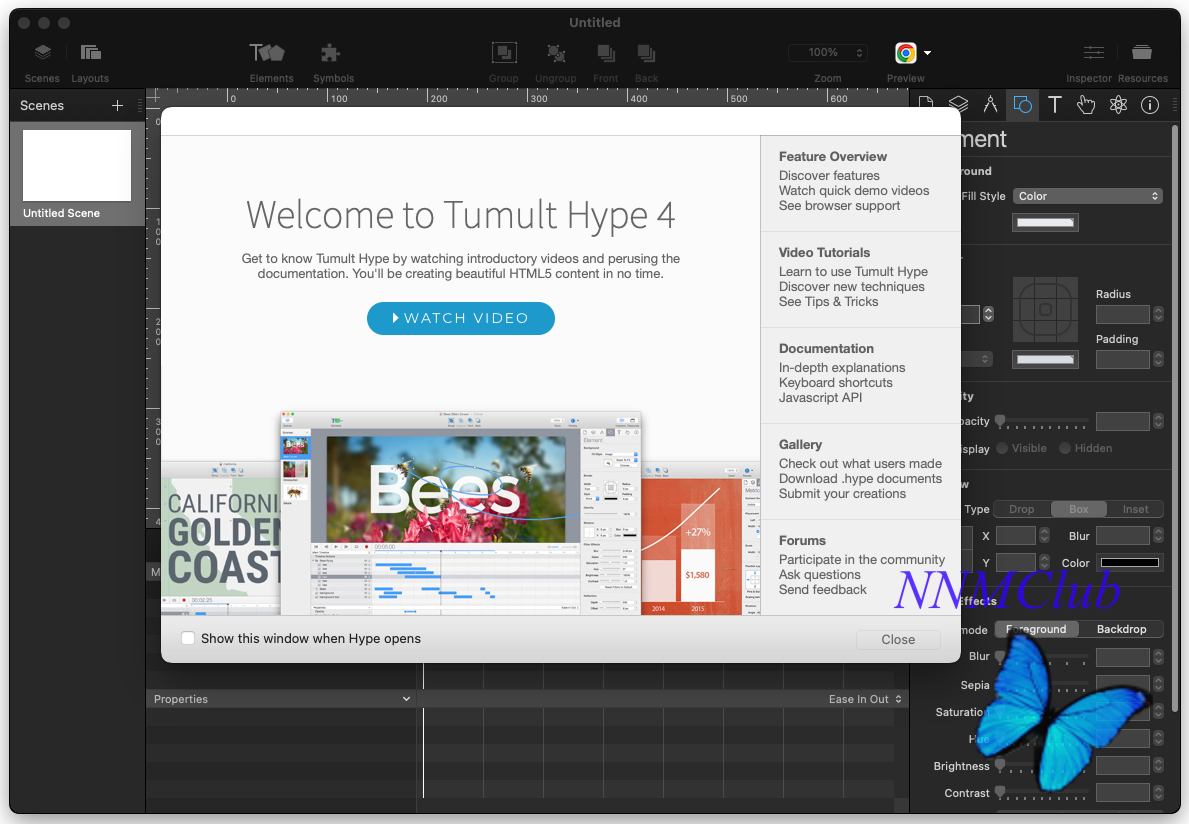Open the Zoom 100% selector

pos(828,52)
